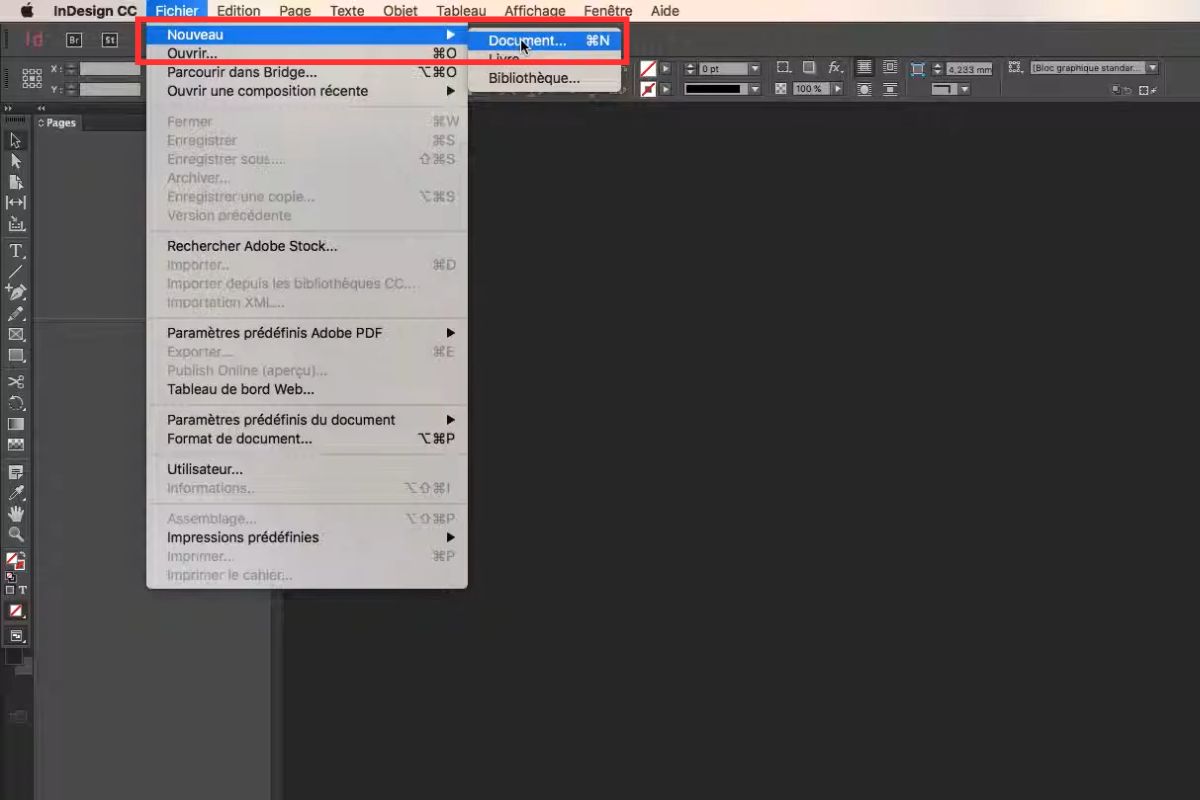Select the Pen tool
The width and height of the screenshot is (1200, 800).
click(x=16, y=292)
